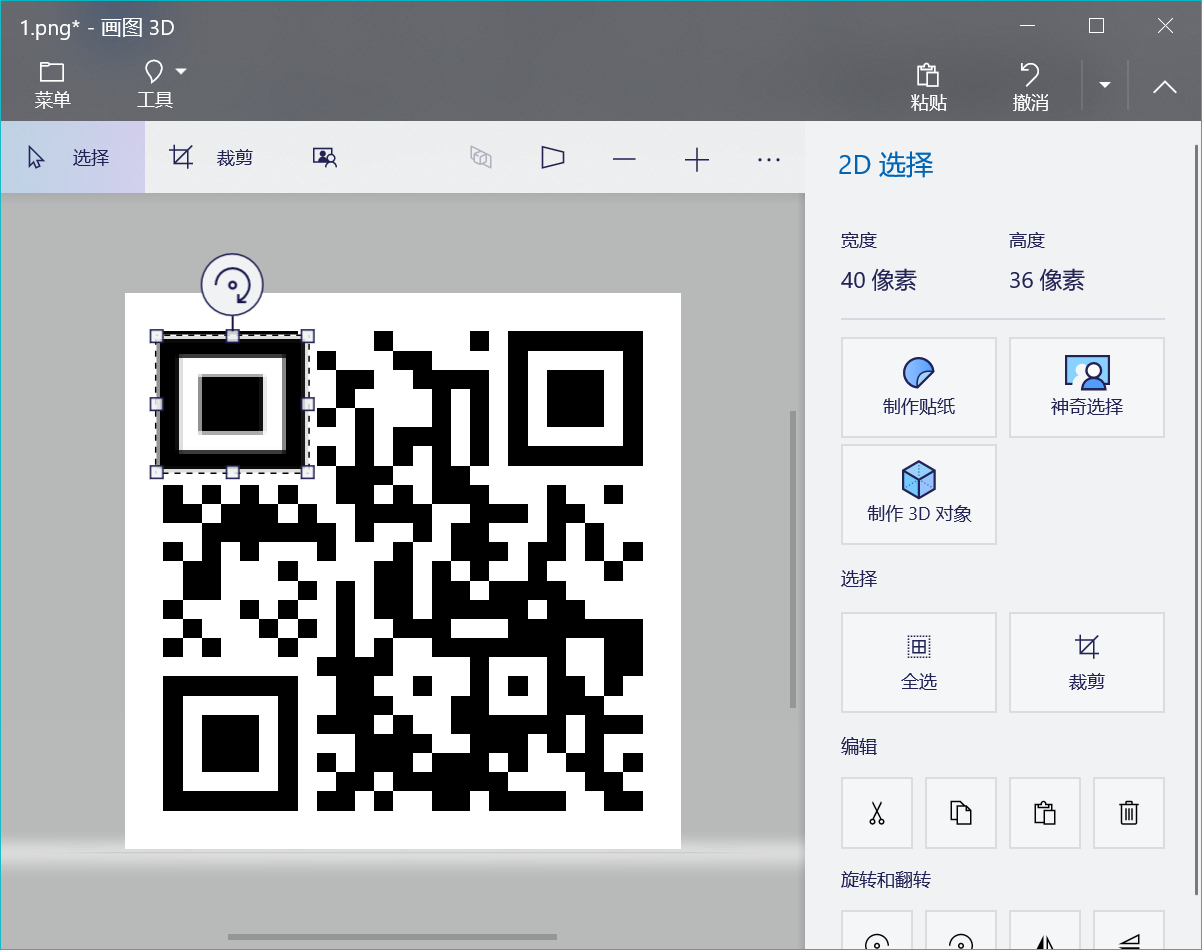Open the three-dot more options menu
Screen dimensions: 1202x950
[768, 159]
